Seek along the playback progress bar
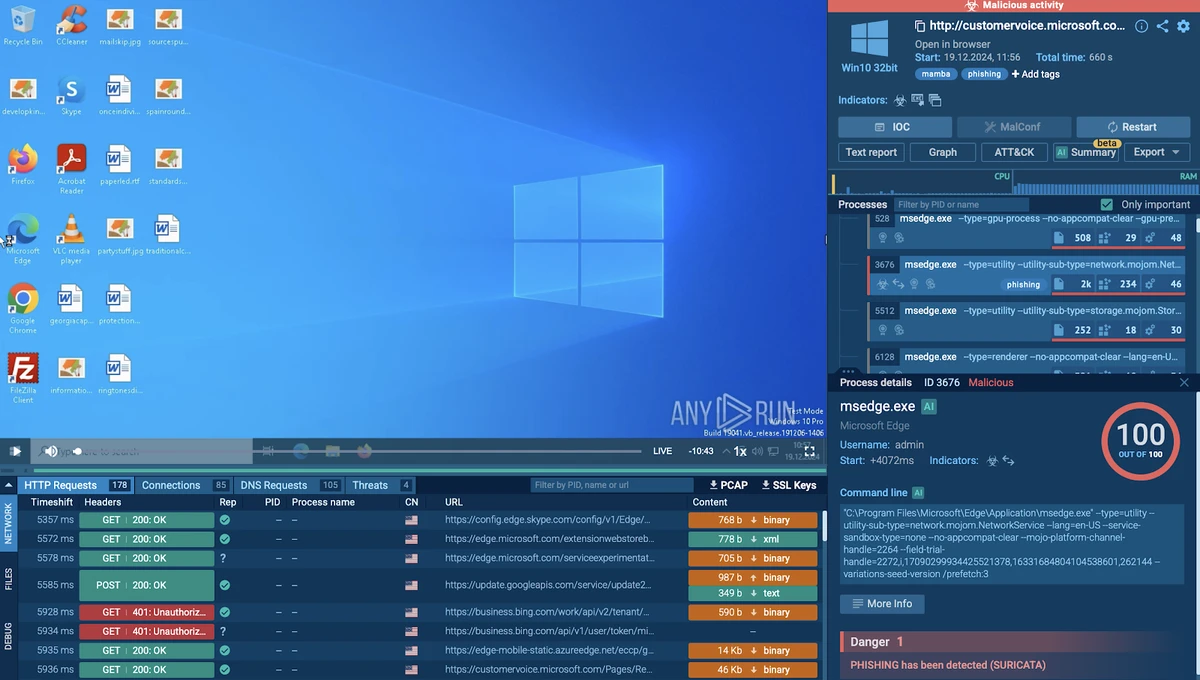Viewport: 1200px width, 680px height. coord(360,451)
